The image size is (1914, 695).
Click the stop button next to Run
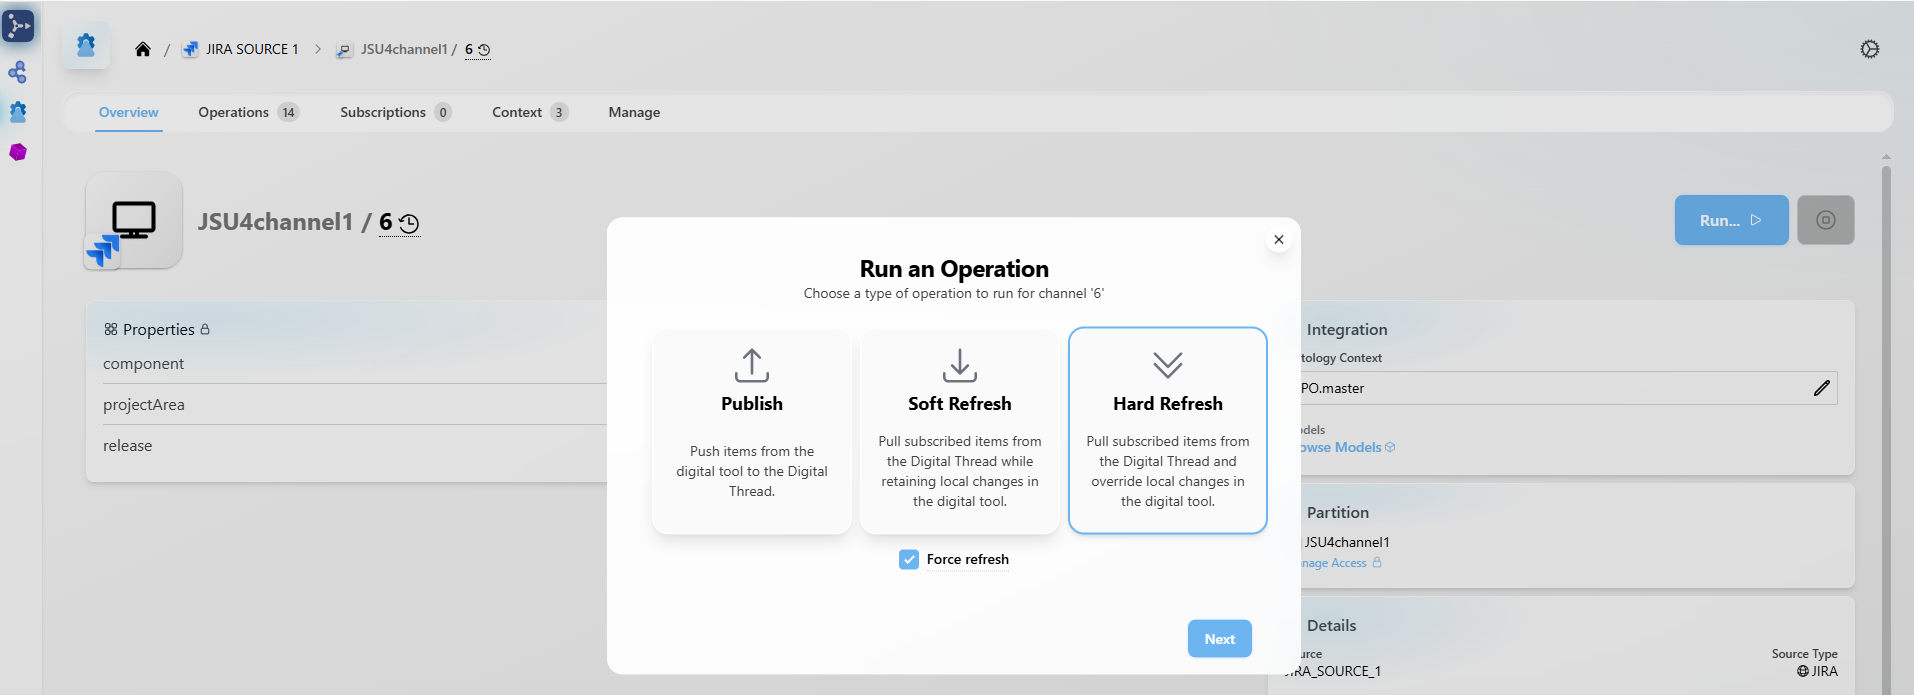[1825, 220]
